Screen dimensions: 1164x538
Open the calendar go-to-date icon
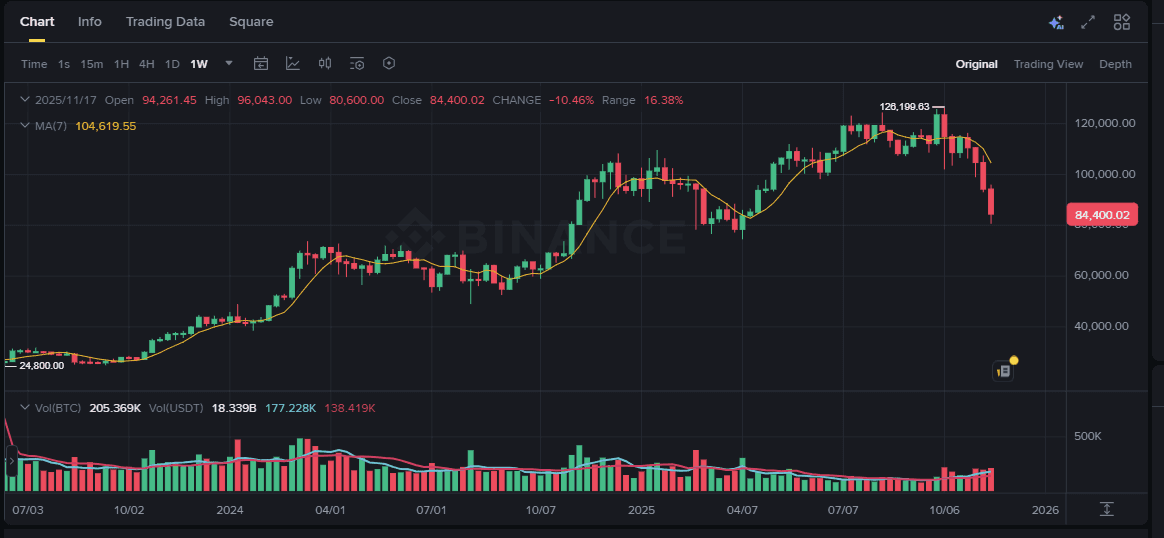click(260, 64)
